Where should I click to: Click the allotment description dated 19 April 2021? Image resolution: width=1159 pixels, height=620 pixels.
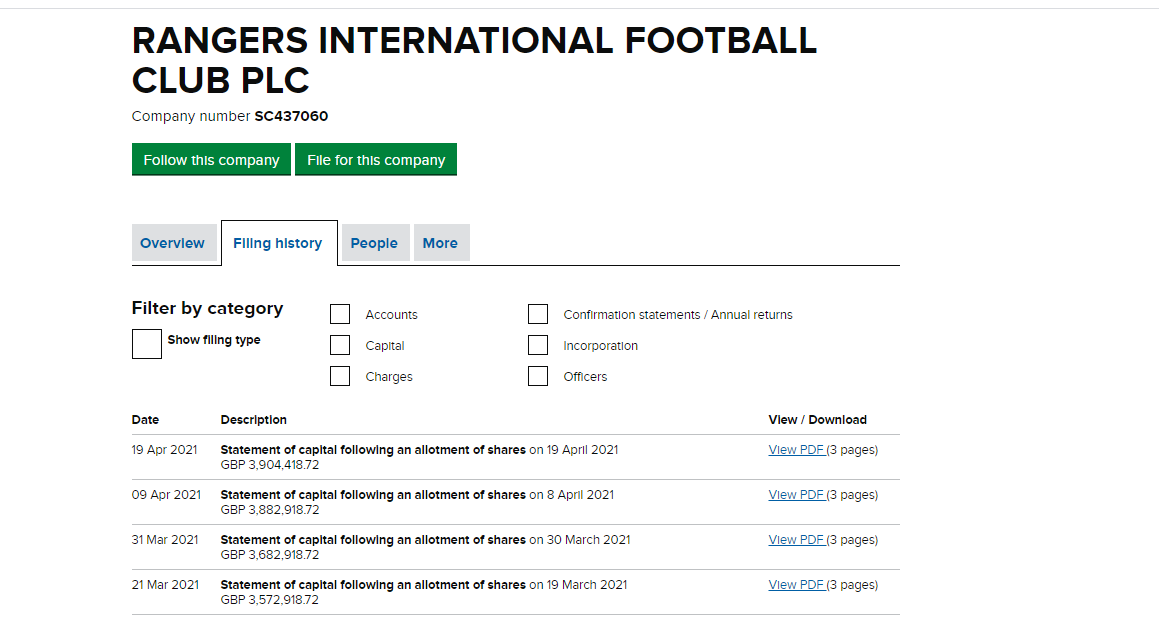tap(419, 449)
